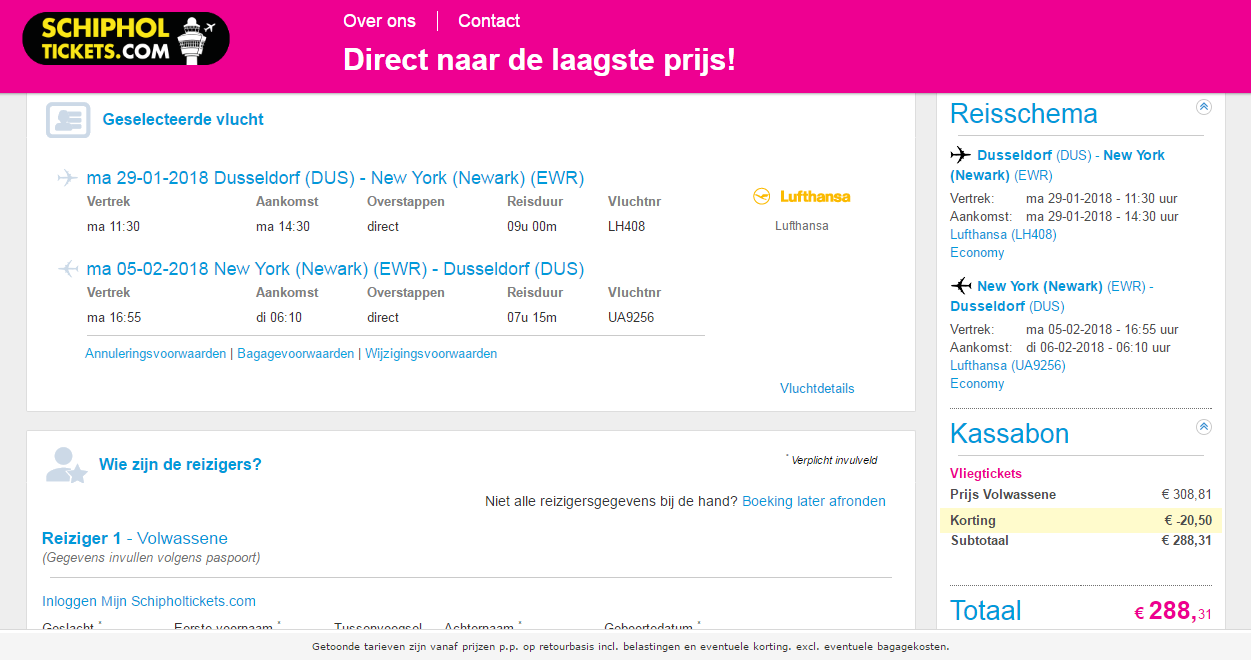
Task: Click the Korting discount row
Action: 1081,520
